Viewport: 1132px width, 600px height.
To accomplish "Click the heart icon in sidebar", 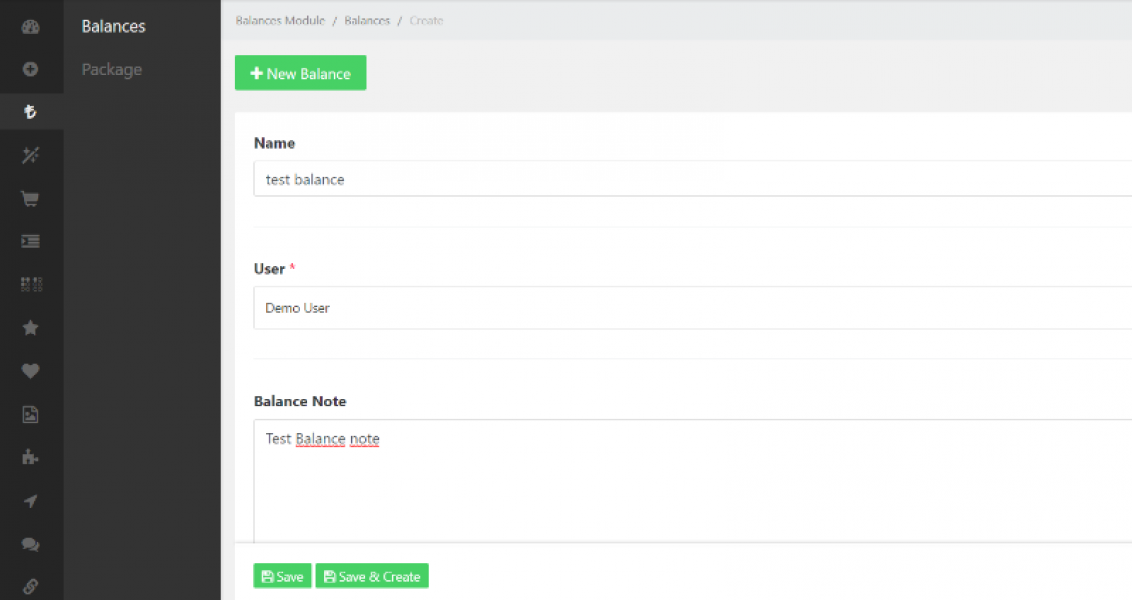I will 30,371.
